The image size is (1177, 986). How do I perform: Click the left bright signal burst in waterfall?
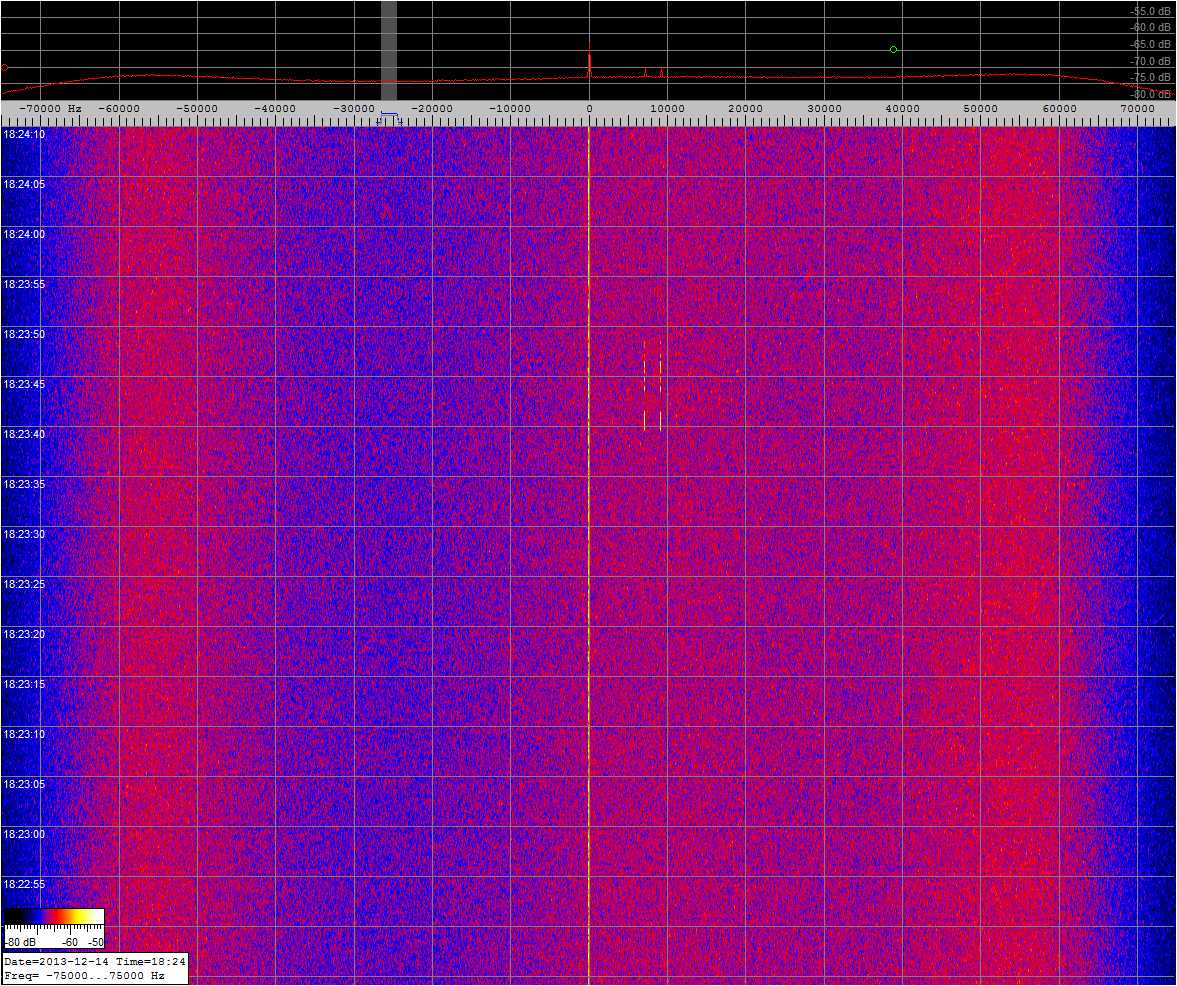coord(644,385)
